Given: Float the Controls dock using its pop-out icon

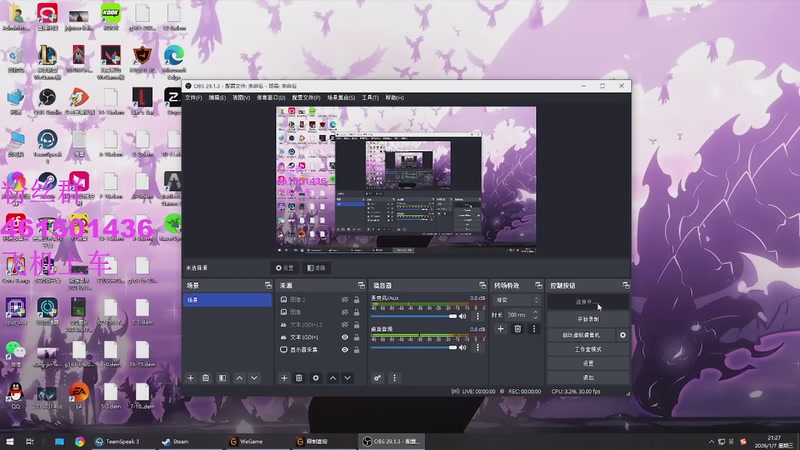Looking at the screenshot, I should pos(626,286).
